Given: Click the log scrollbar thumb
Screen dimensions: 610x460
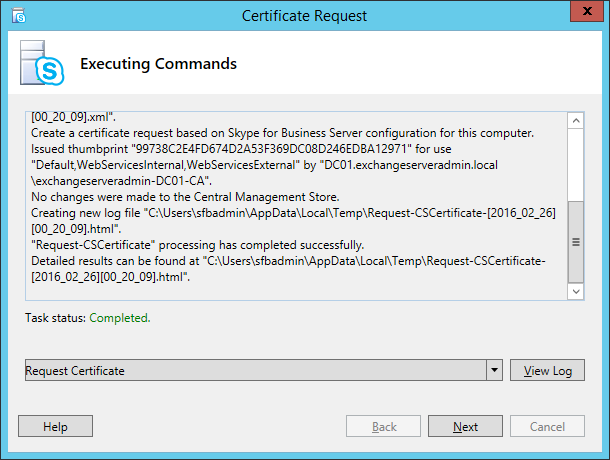Looking at the screenshot, I should coord(576,242).
